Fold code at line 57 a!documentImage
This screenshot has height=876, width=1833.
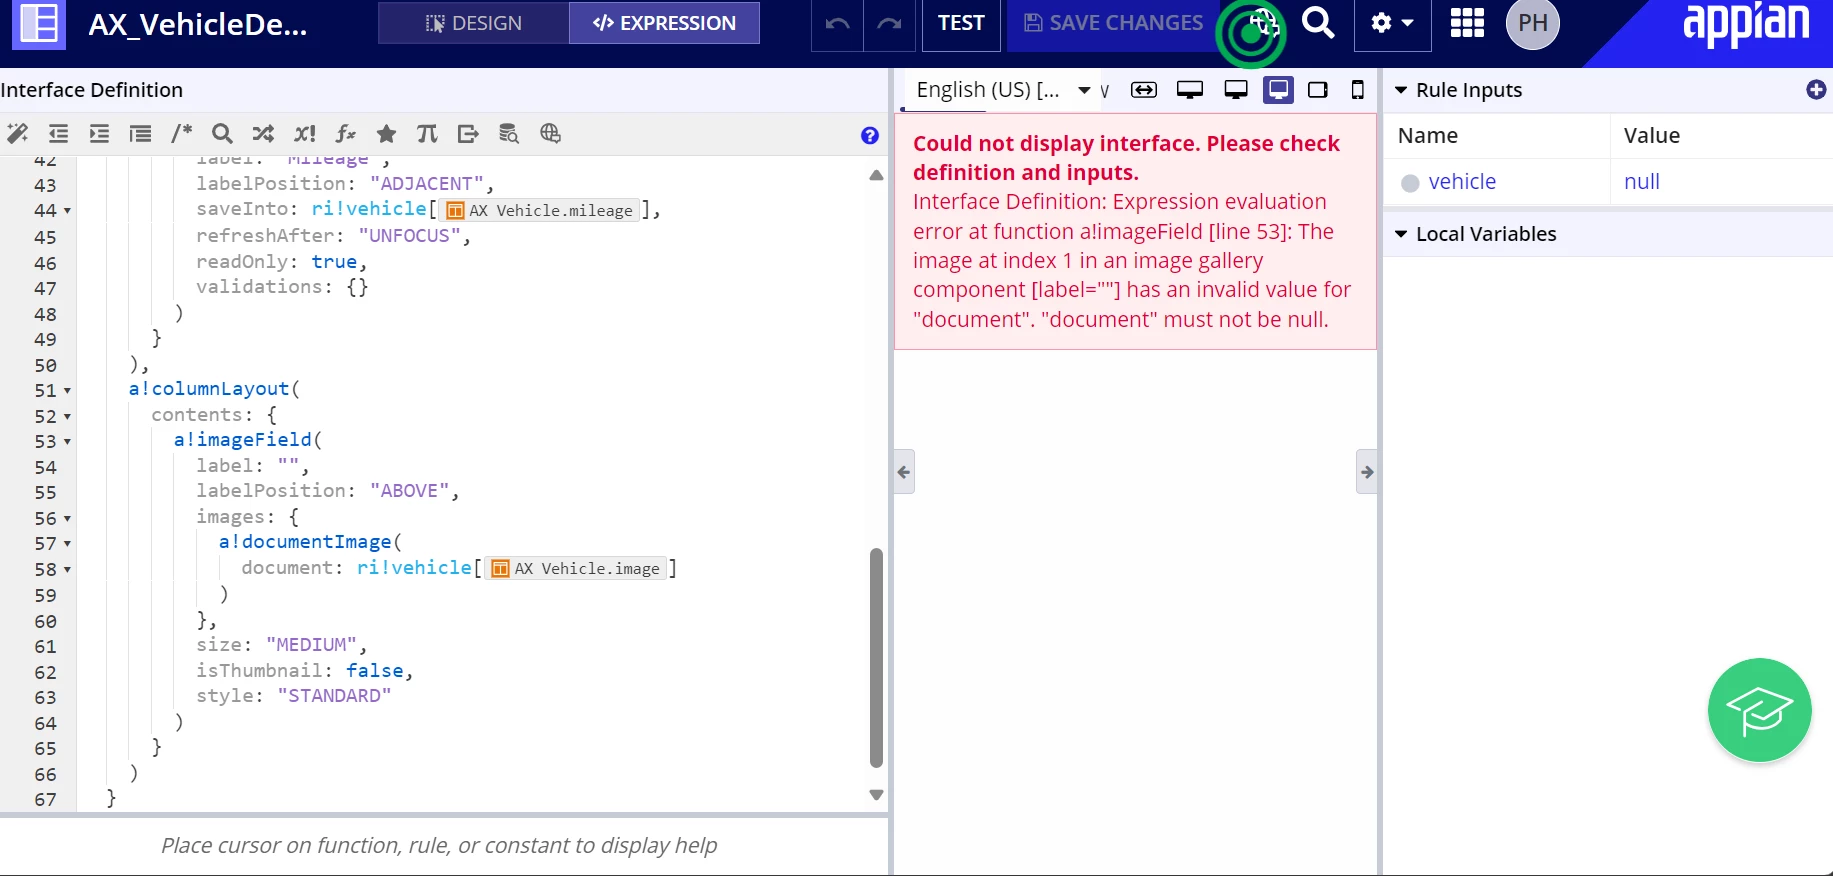pyautogui.click(x=67, y=544)
